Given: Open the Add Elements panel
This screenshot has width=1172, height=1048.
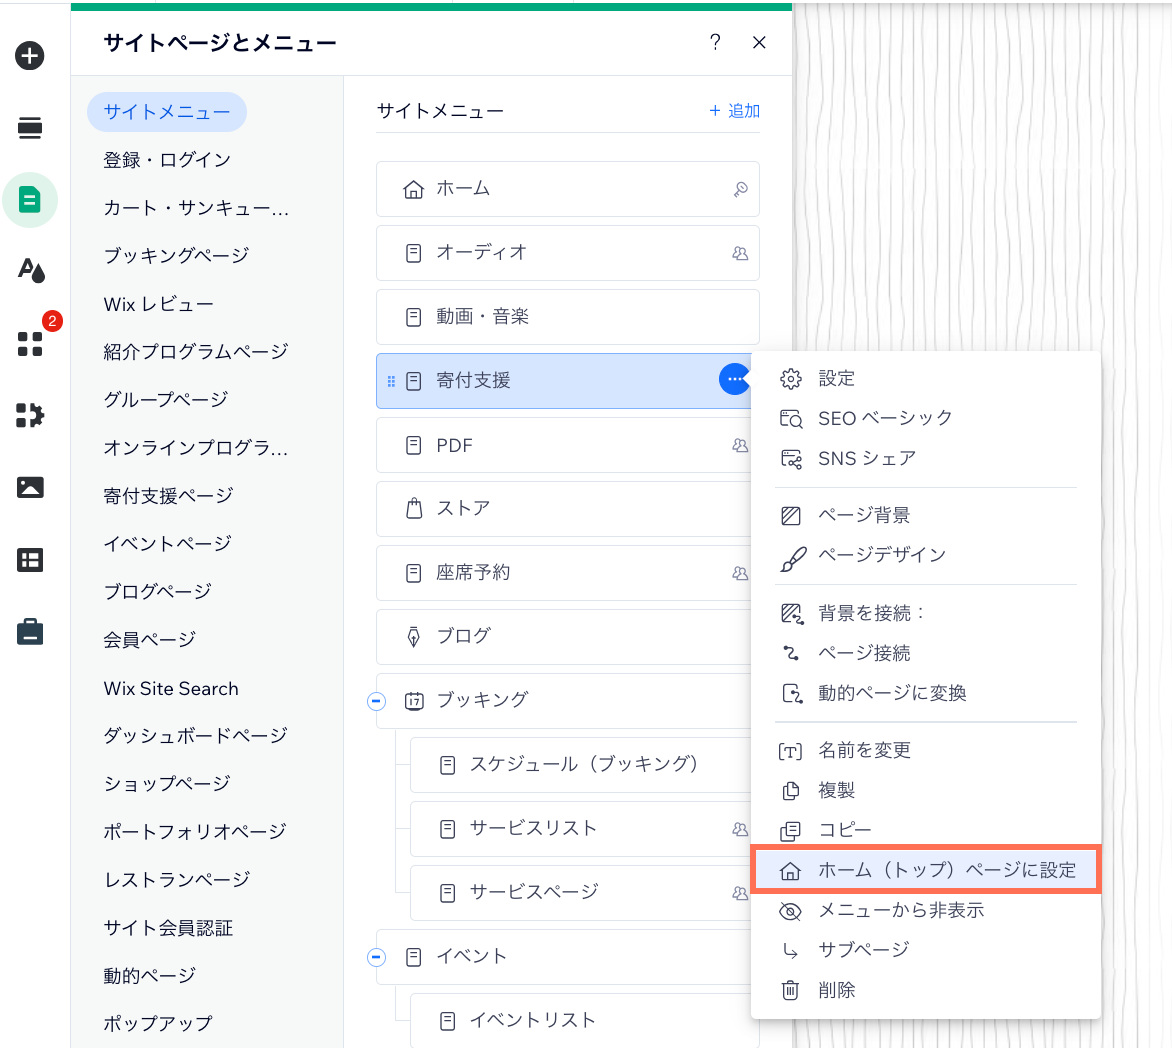Looking at the screenshot, I should point(30,56).
